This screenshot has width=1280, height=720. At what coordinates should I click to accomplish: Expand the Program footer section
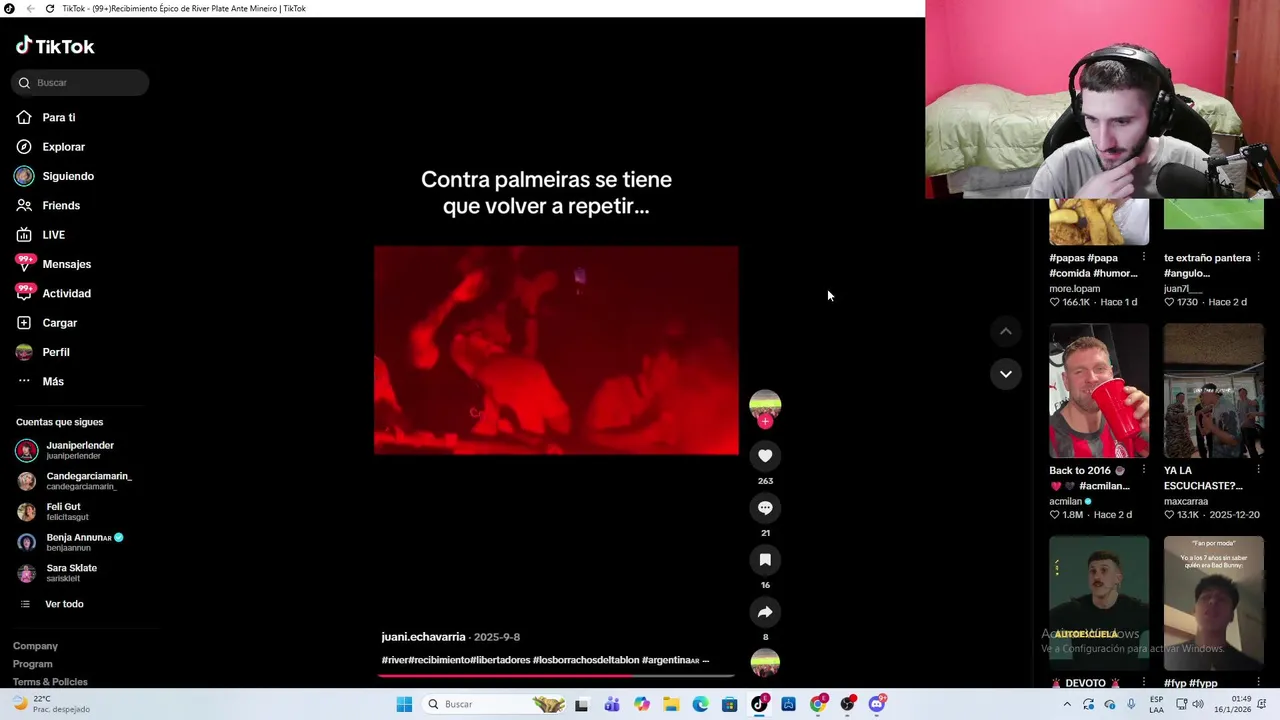tap(33, 664)
